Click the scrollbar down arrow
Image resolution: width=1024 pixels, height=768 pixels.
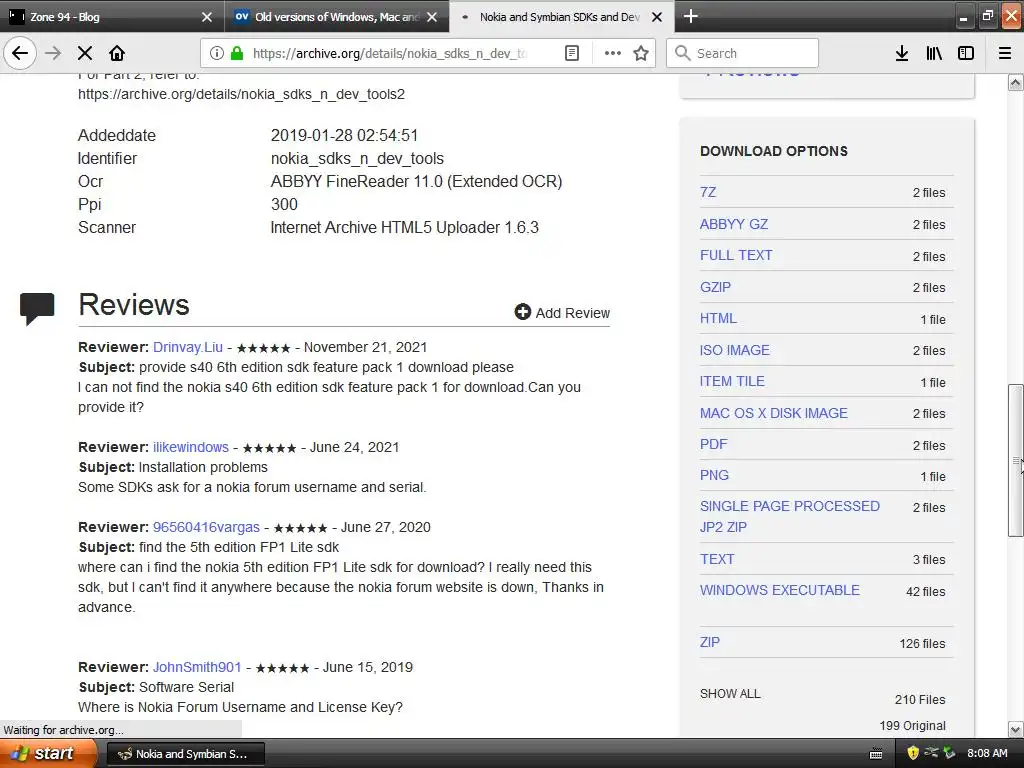tap(1015, 729)
